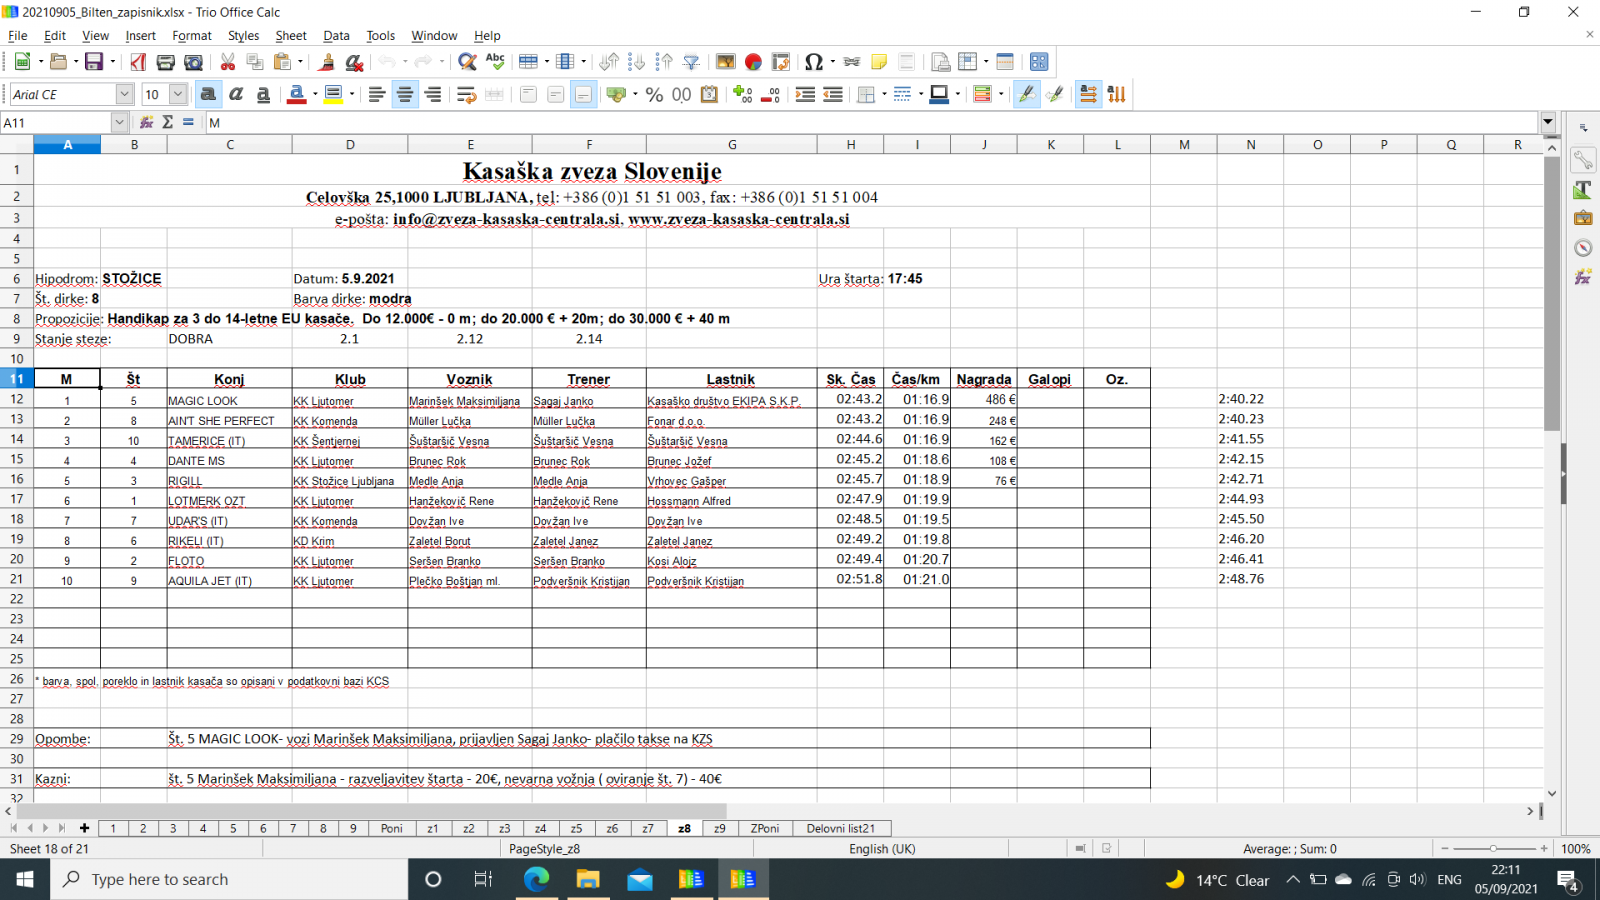The image size is (1600, 900).
Task: Toggle Center Horizontally alignment
Action: (x=405, y=94)
